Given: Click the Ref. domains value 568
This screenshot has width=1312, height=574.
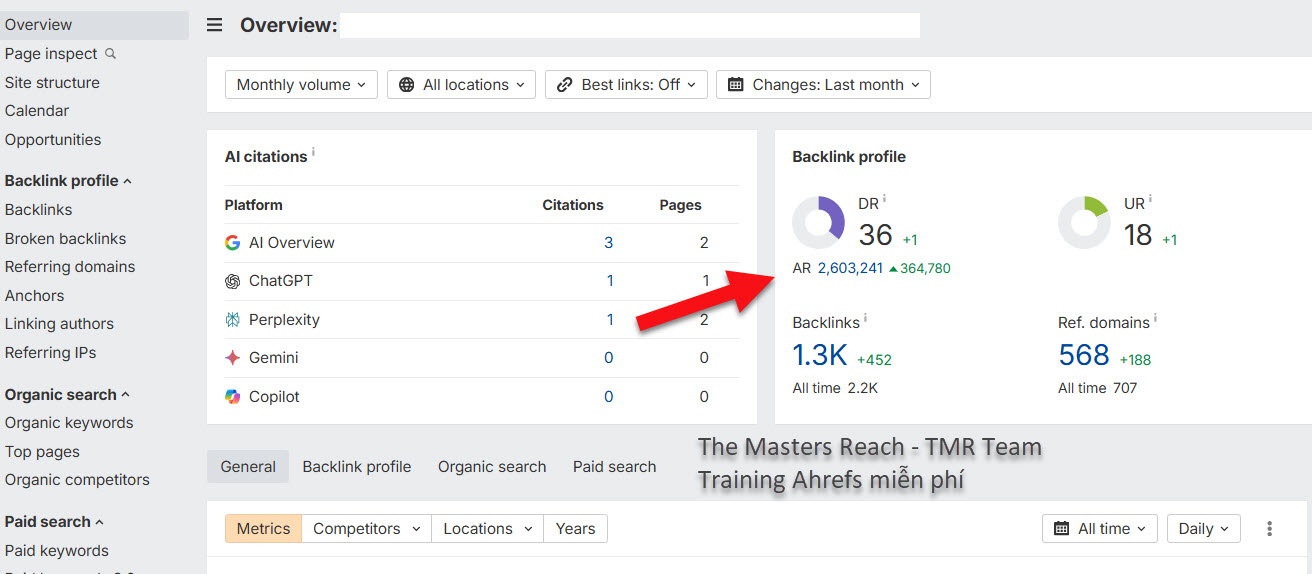Looking at the screenshot, I should coord(1084,355).
